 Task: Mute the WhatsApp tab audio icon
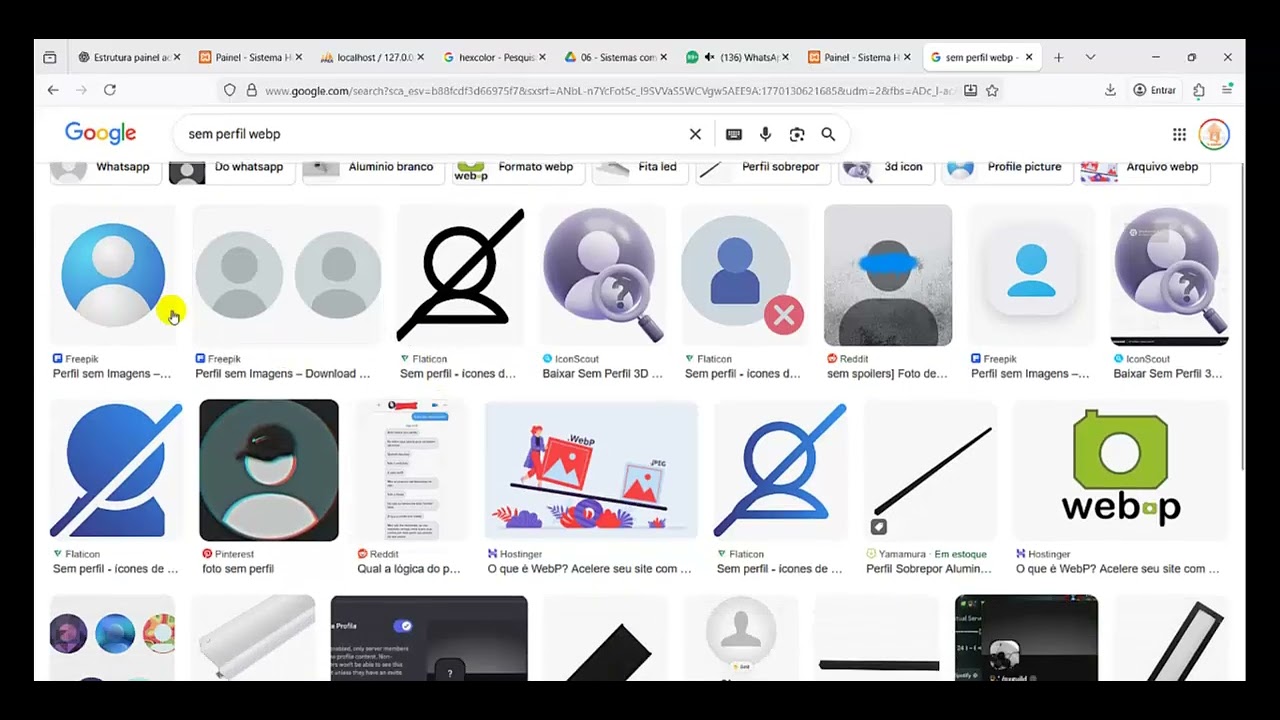[x=709, y=57]
